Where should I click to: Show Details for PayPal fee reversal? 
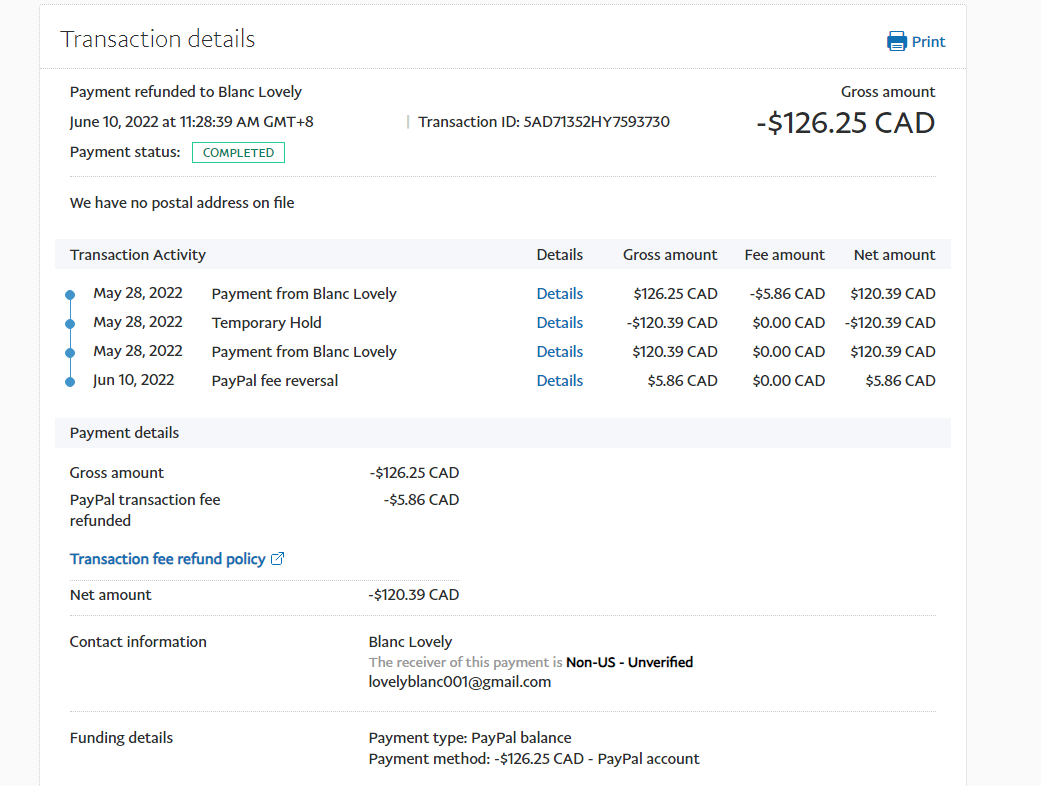559,381
